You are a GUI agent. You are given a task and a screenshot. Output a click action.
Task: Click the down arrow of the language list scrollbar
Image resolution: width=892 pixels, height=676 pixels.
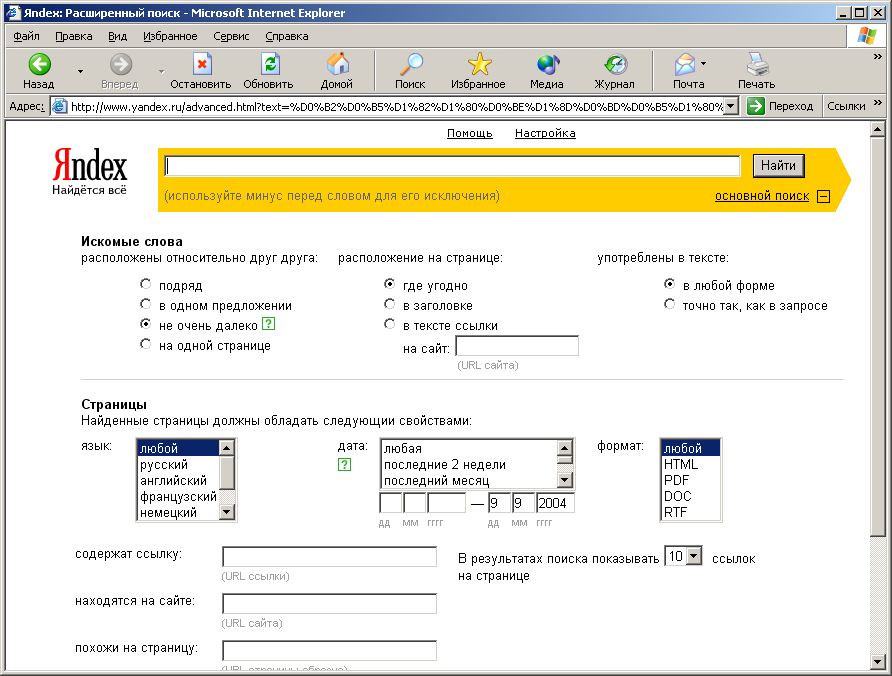tap(226, 512)
